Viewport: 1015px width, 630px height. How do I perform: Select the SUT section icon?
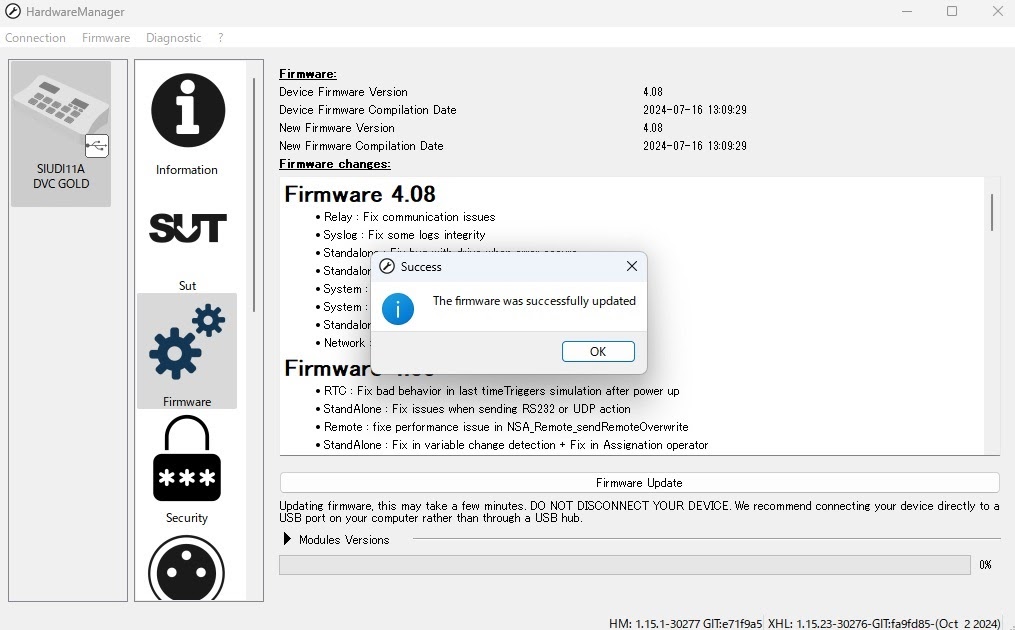(187, 230)
